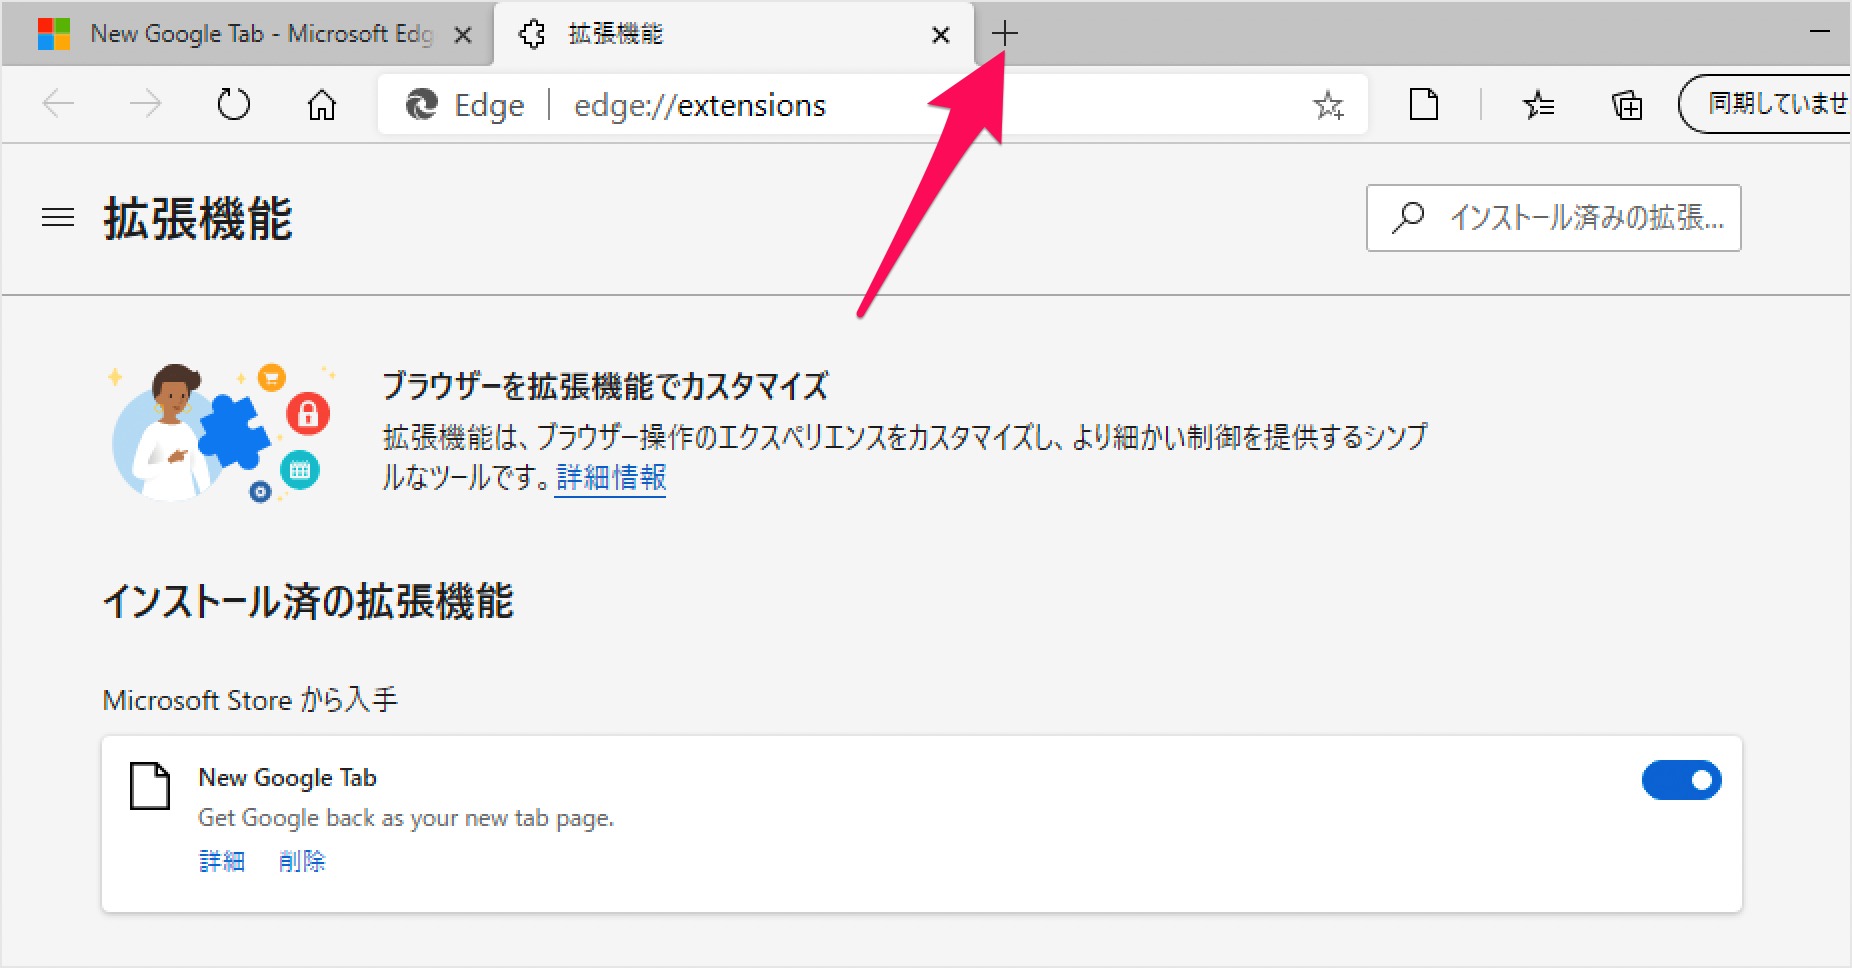This screenshot has height=968, width=1852.
Task: Open the 詳細情報 link
Action: [x=611, y=478]
